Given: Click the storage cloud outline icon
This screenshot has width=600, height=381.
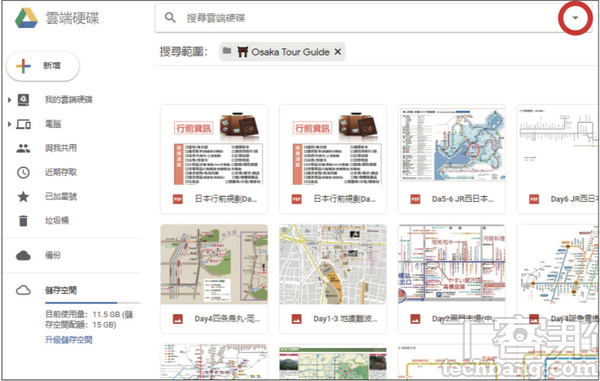Looking at the screenshot, I should point(23,290).
